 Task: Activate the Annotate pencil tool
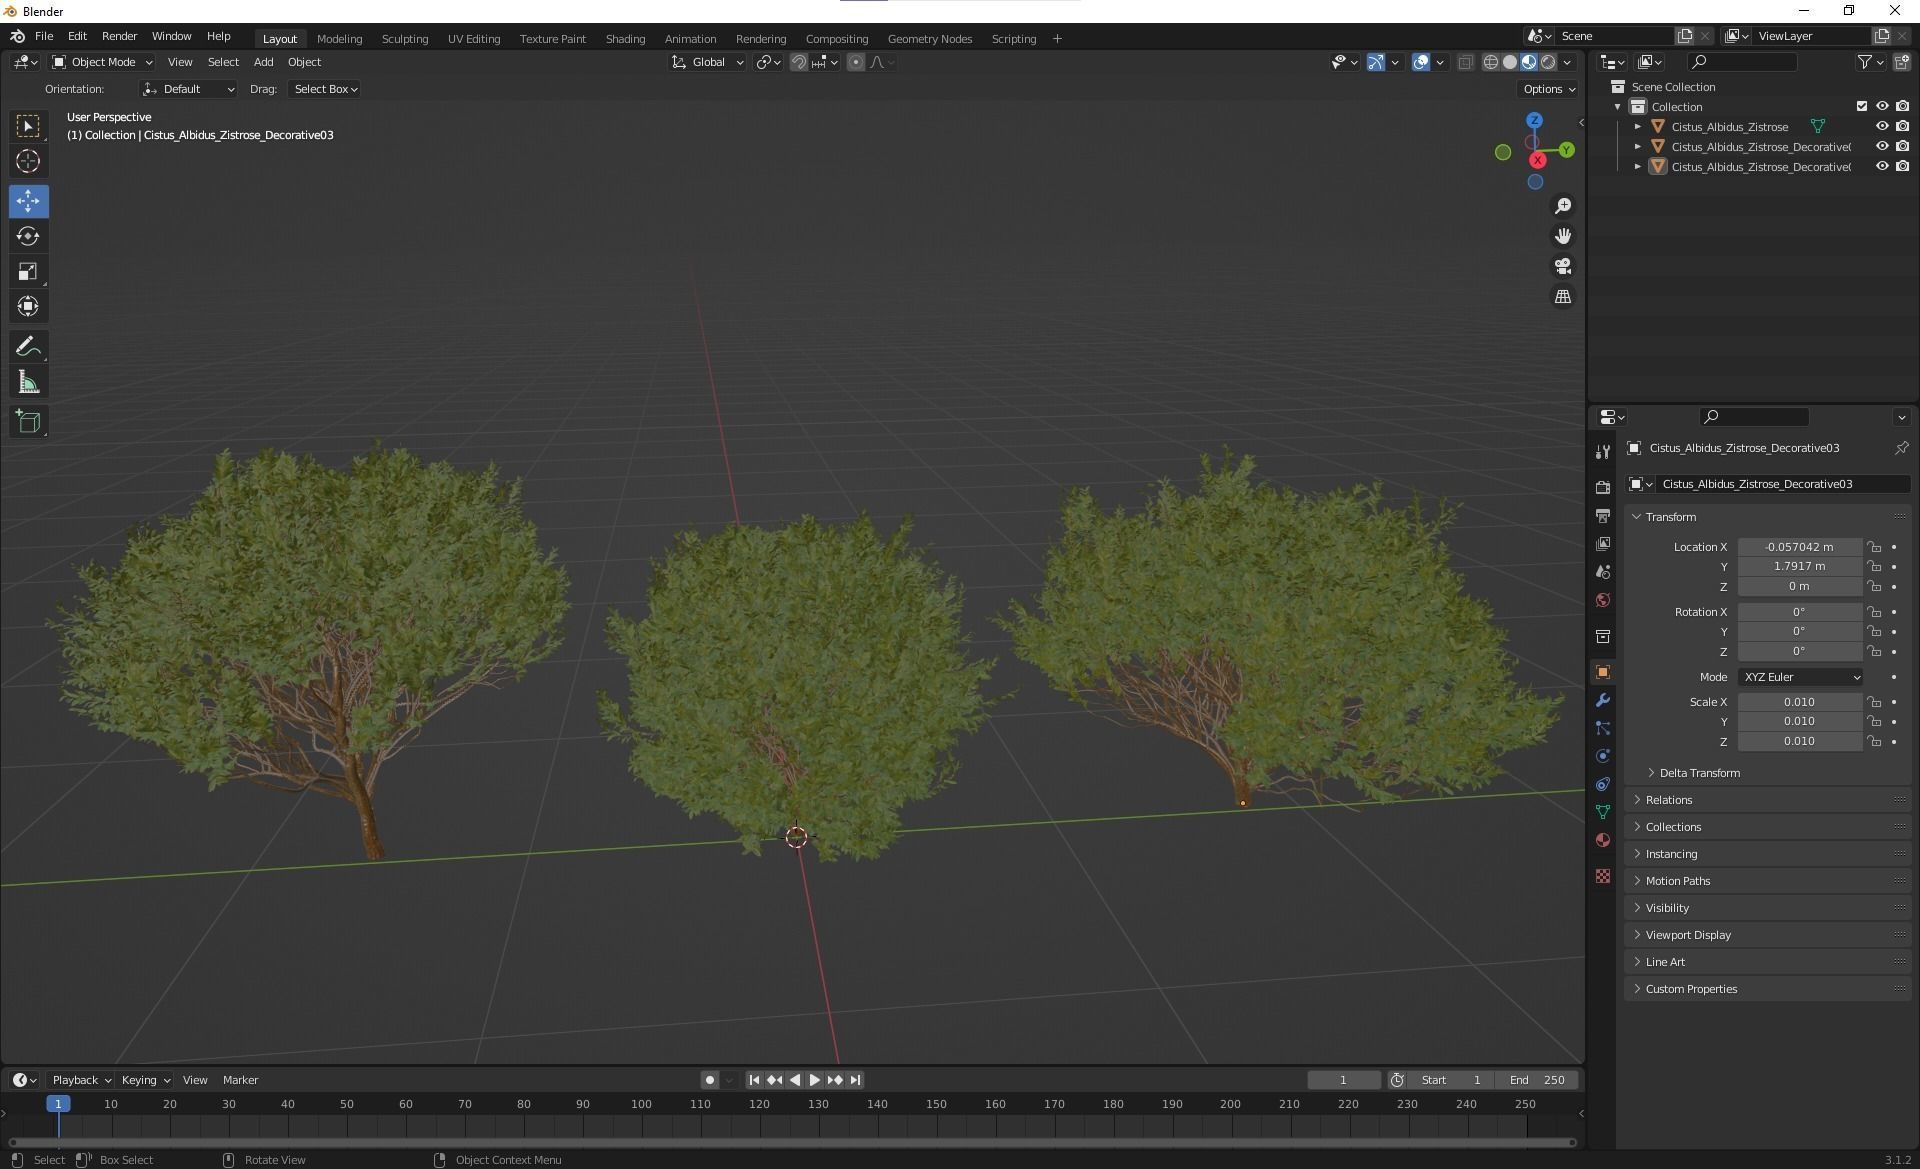point(28,347)
